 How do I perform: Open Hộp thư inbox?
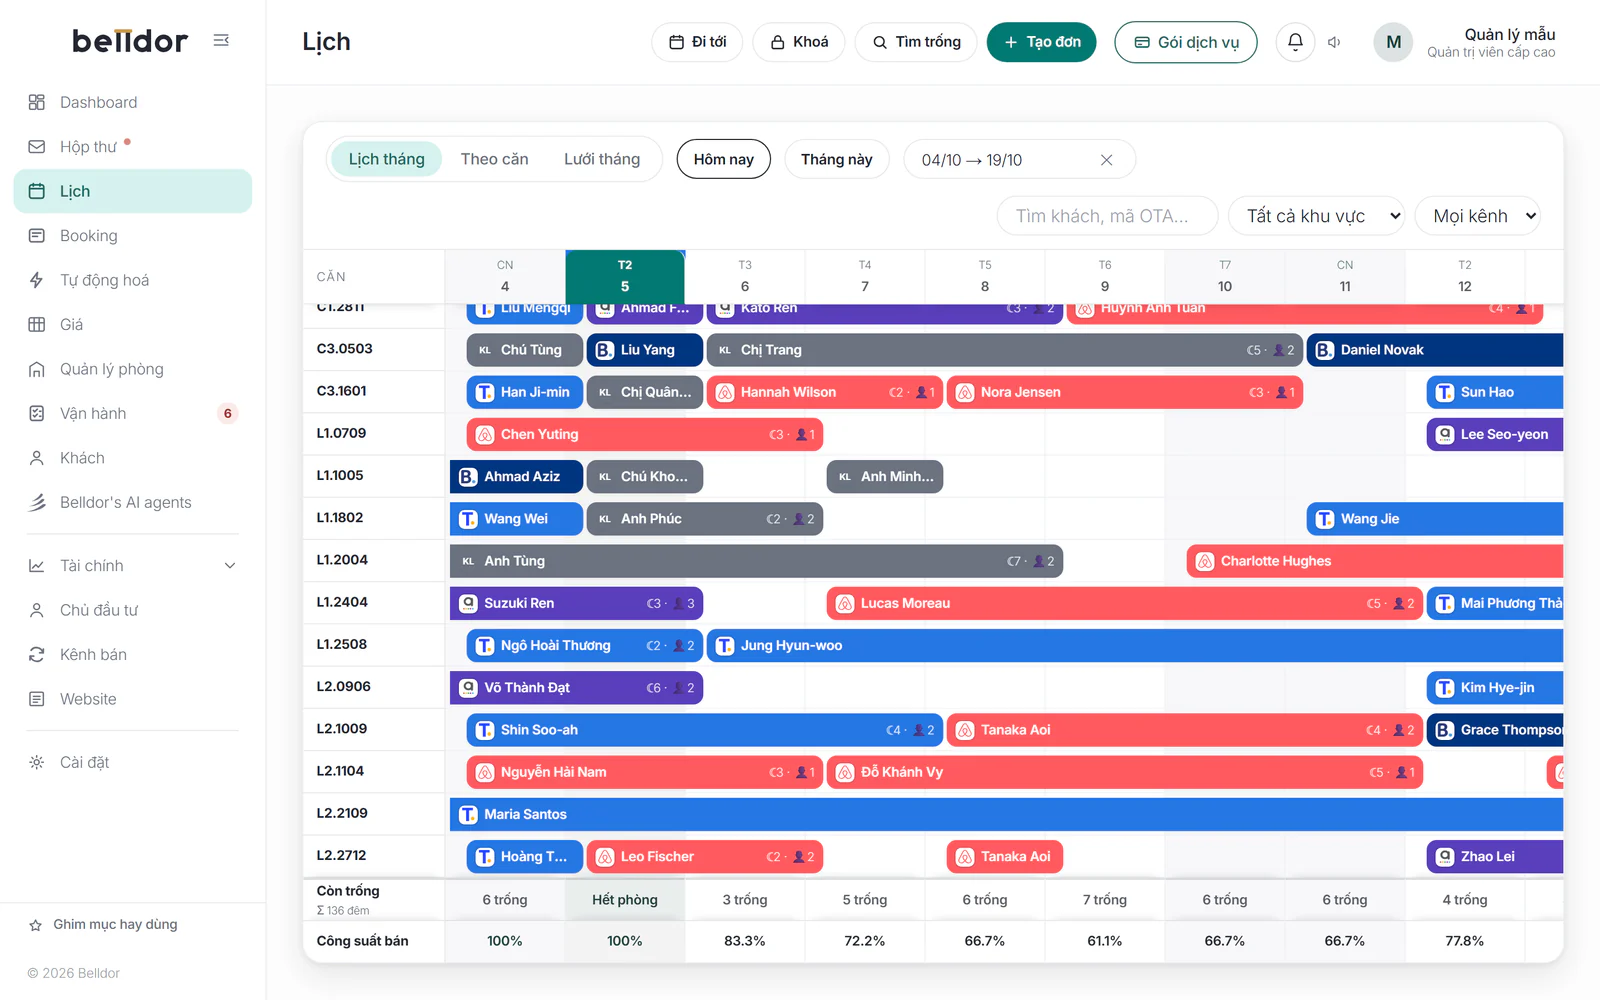click(x=133, y=147)
